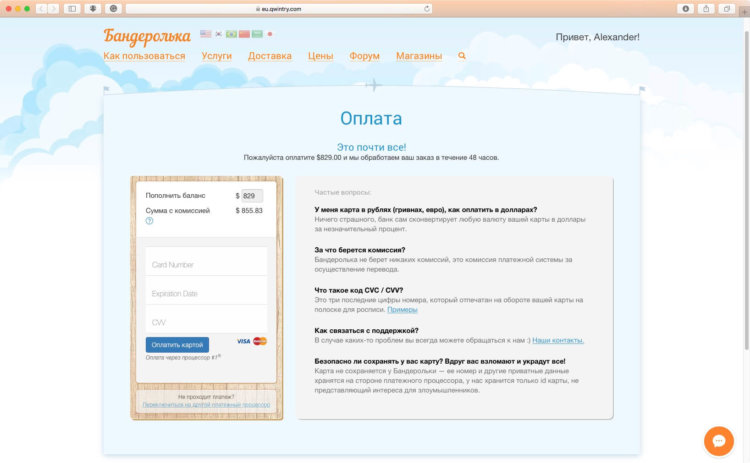Image resolution: width=750 pixels, height=463 pixels.
Task: Open the Форум menu item
Action: tap(364, 56)
